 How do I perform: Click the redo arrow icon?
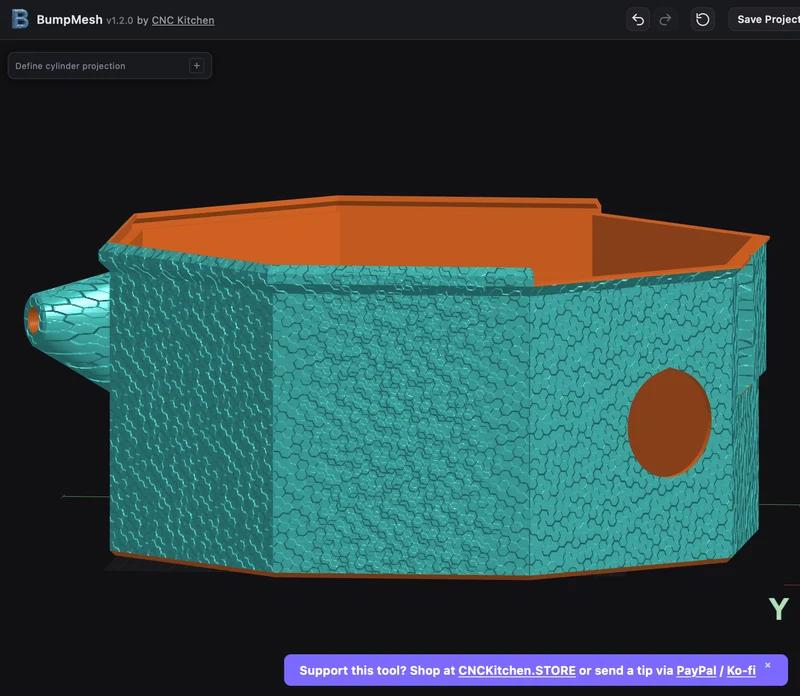(665, 20)
